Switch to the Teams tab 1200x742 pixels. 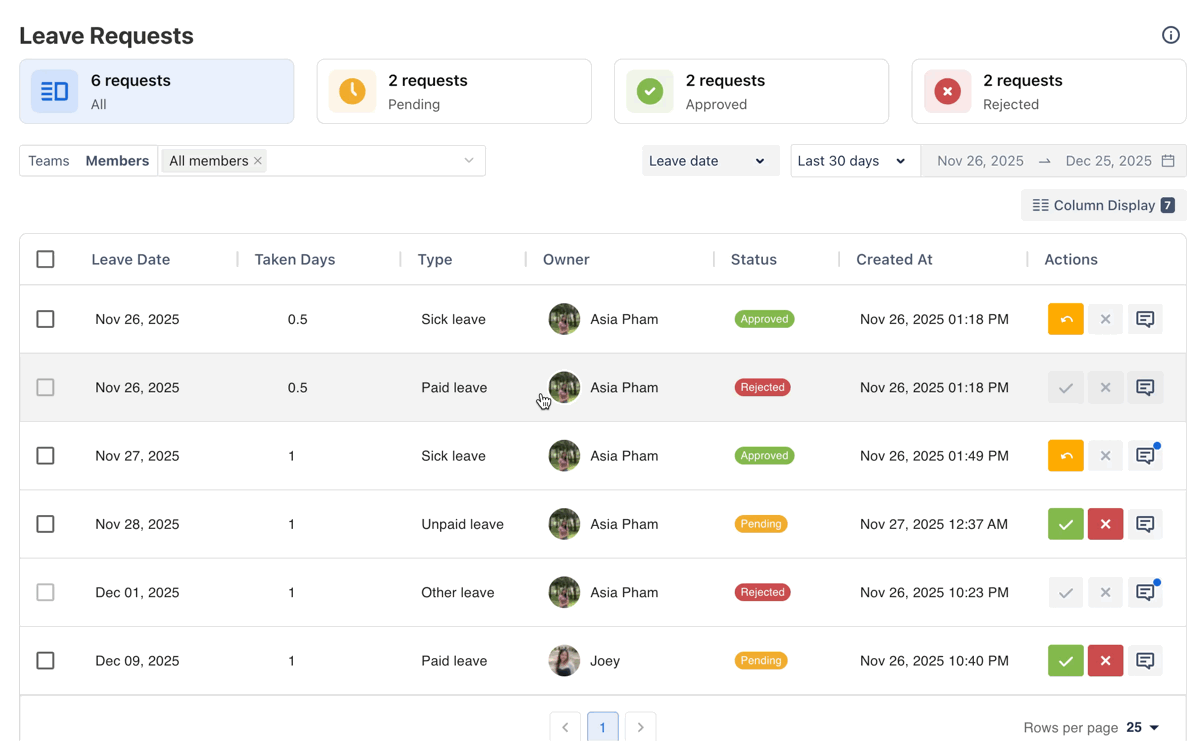coord(49,161)
